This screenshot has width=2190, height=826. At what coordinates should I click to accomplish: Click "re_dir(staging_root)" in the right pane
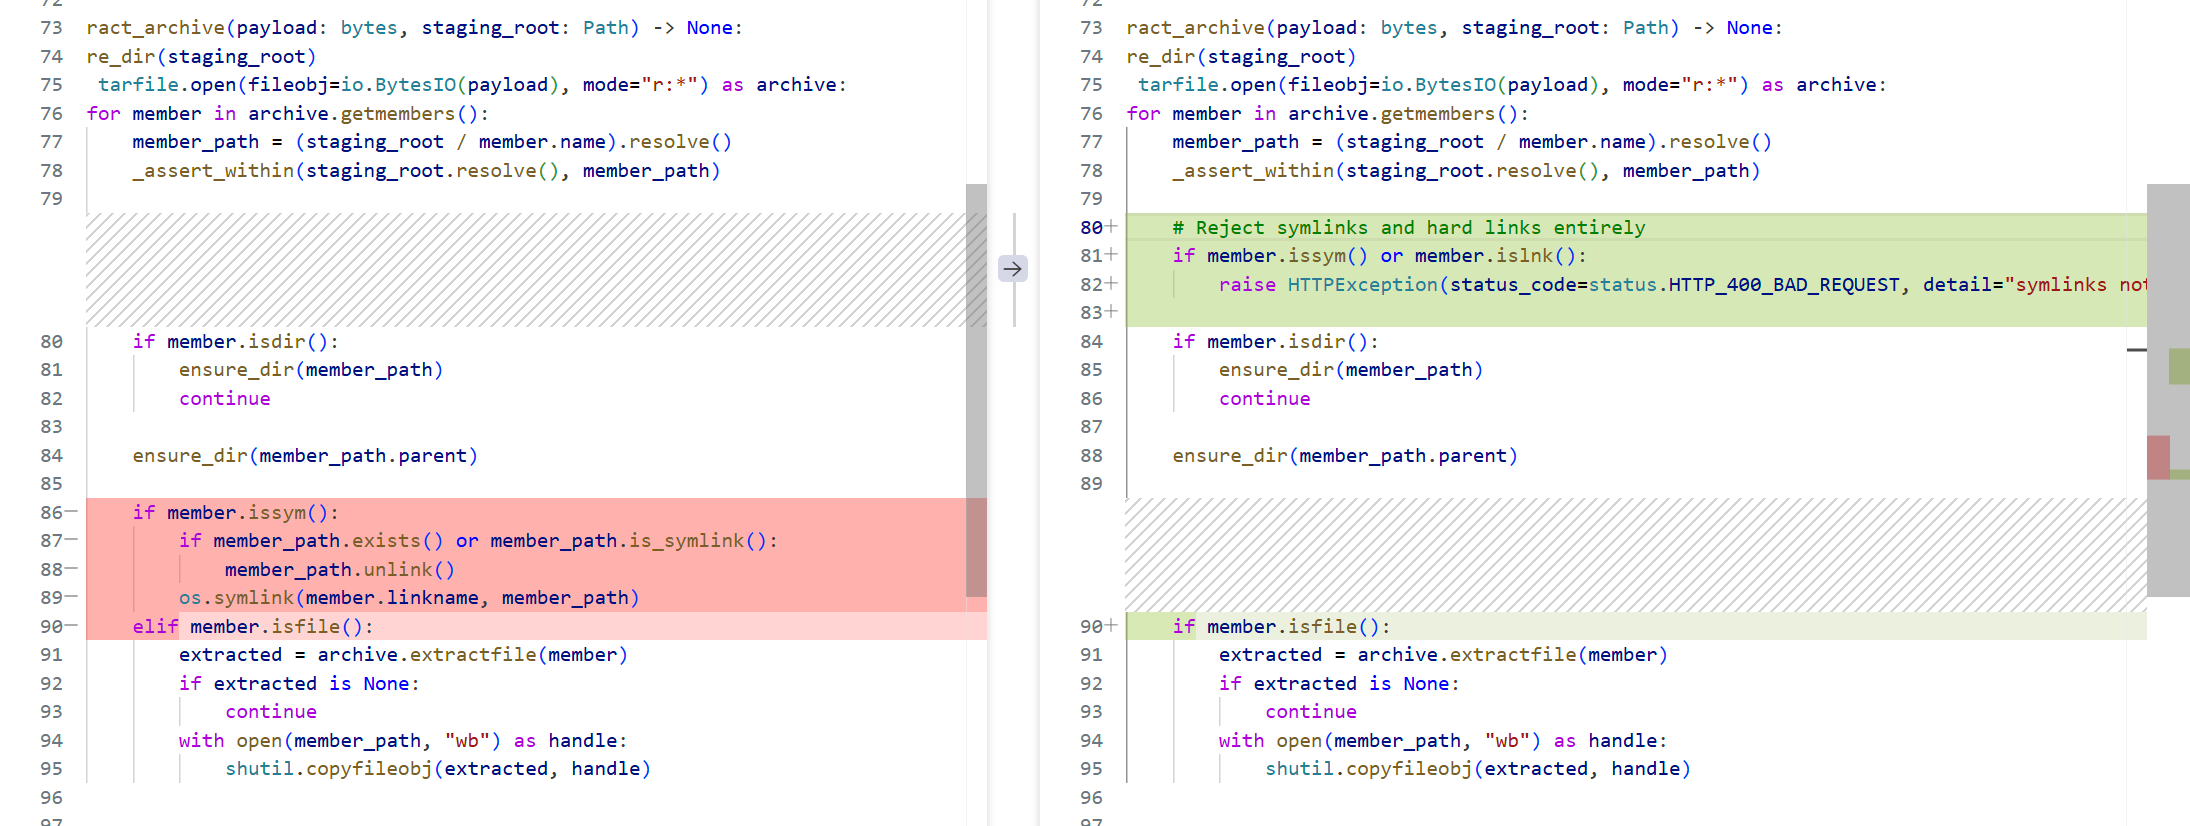click(1242, 56)
